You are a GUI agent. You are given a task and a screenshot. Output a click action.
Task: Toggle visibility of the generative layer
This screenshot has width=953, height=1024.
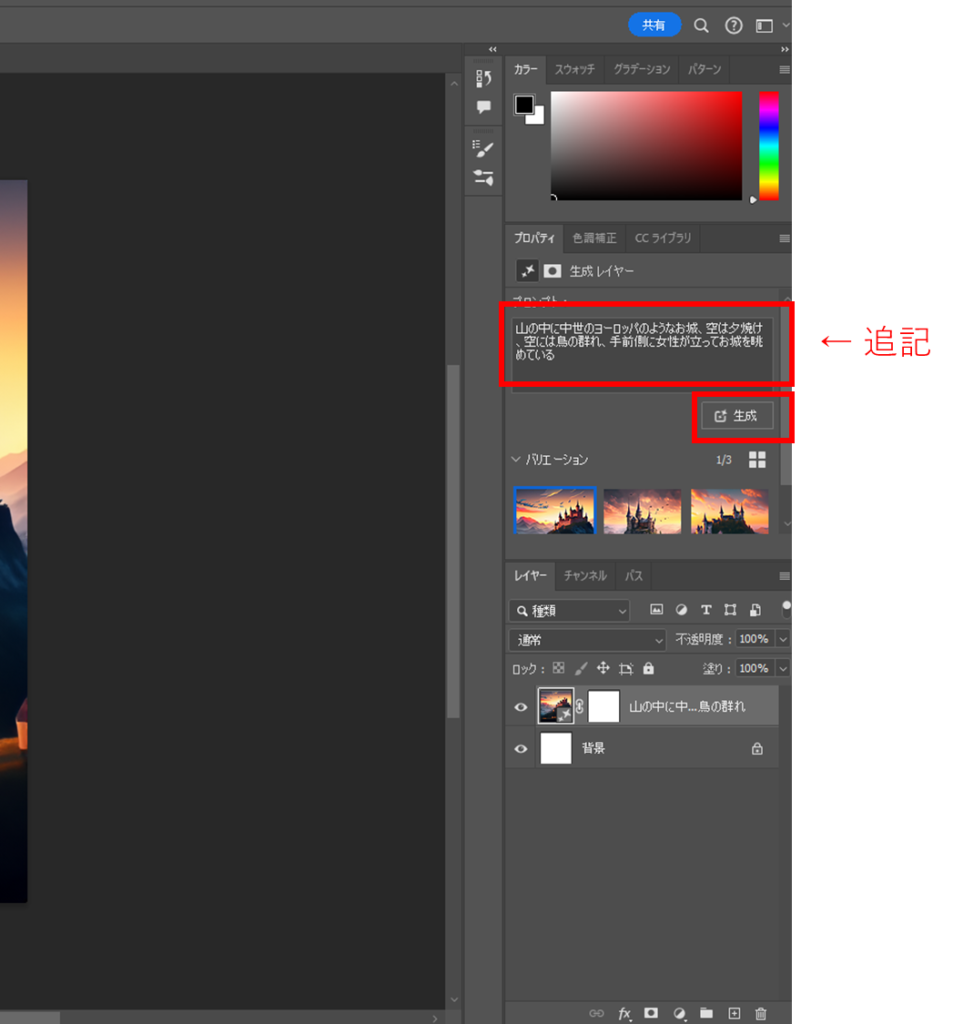coord(520,707)
